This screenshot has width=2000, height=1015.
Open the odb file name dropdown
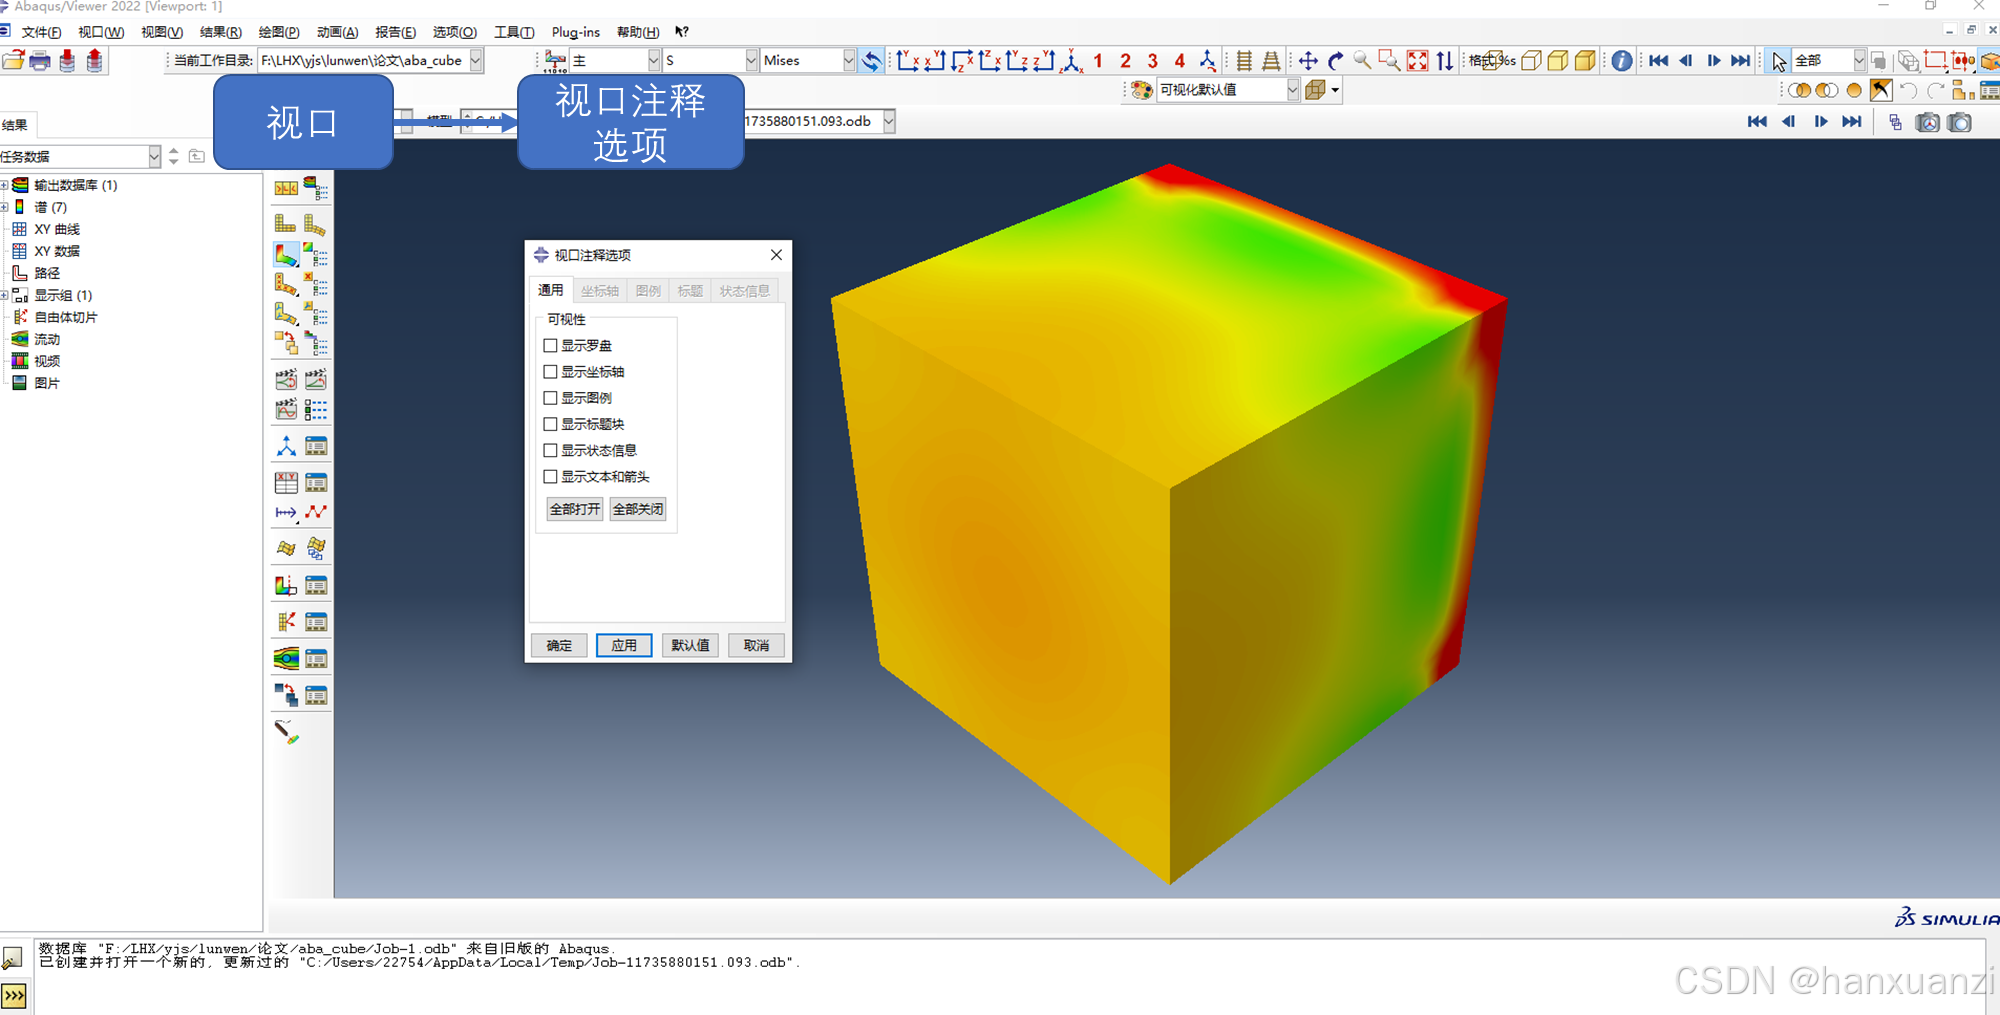tap(888, 121)
